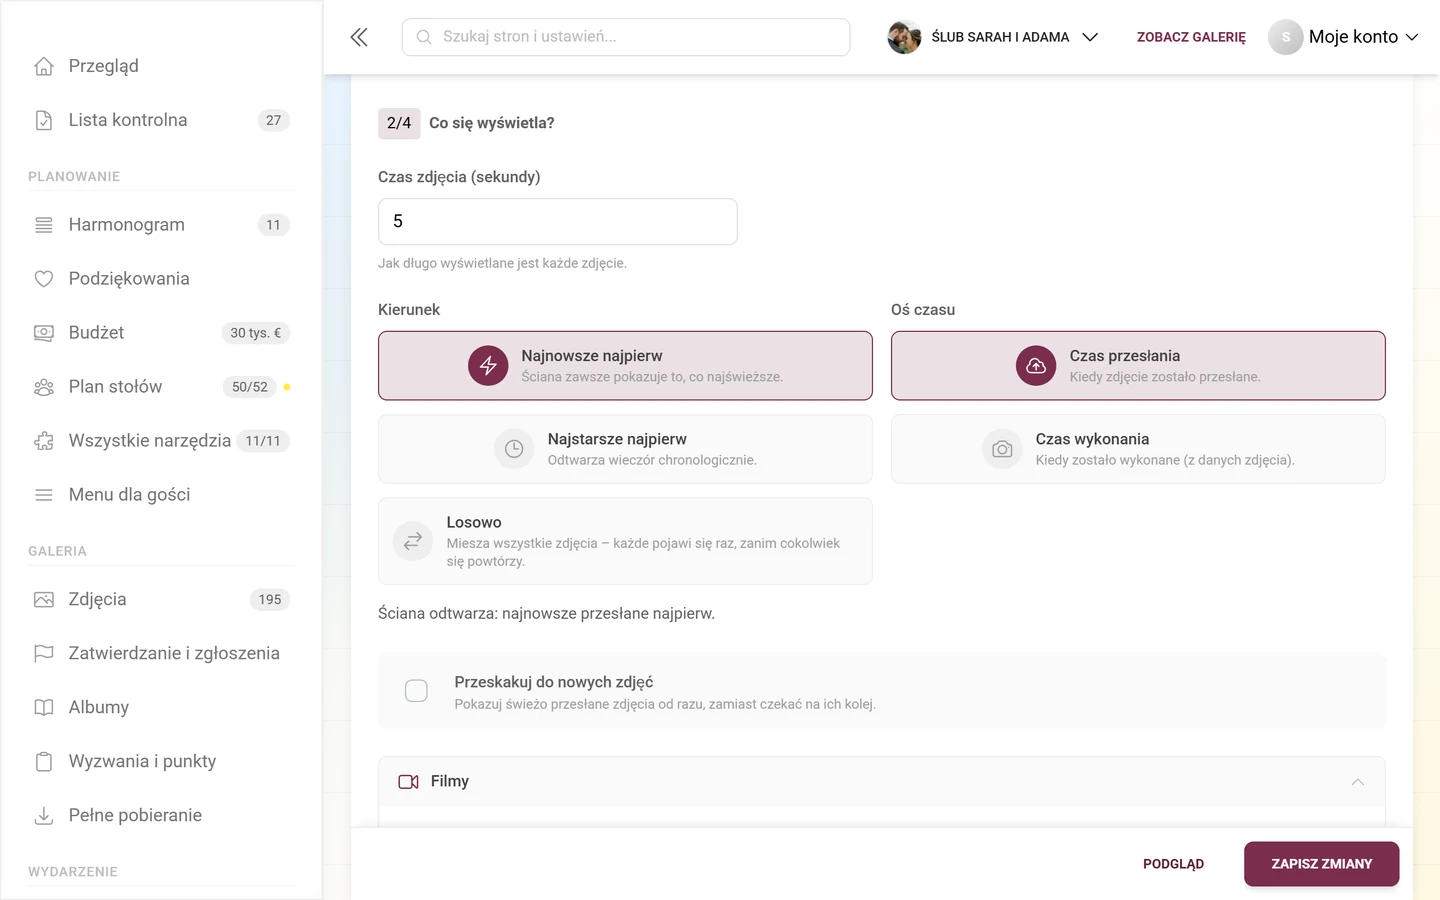Click the Pełne pobieranie download icon
Image resolution: width=1440 pixels, height=900 pixels.
(x=44, y=816)
